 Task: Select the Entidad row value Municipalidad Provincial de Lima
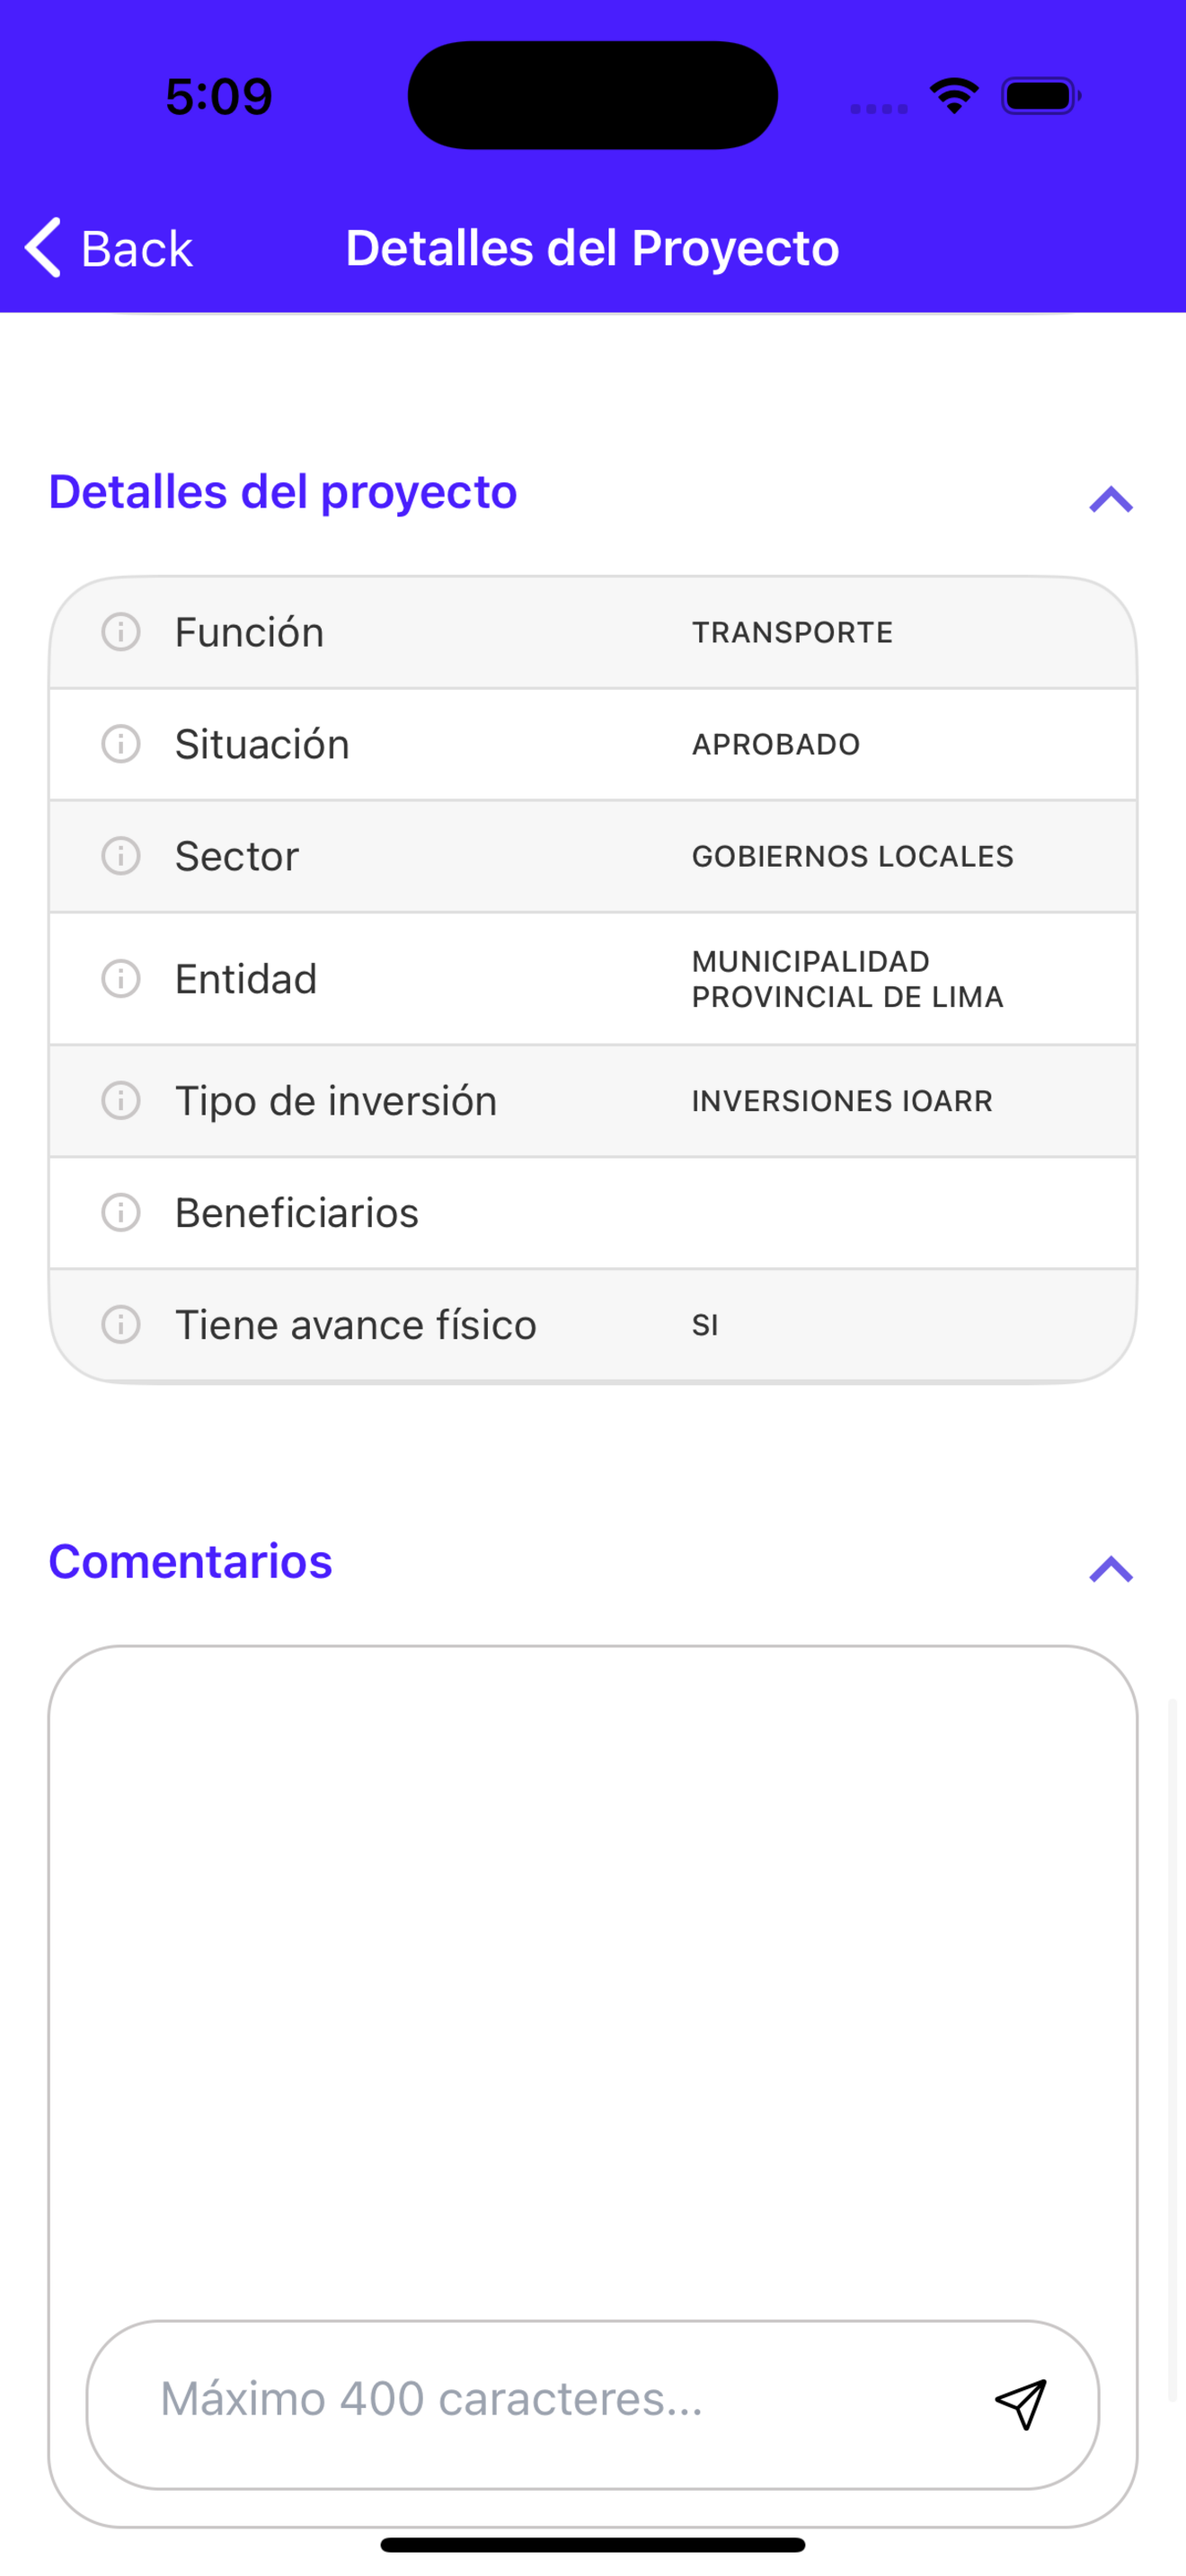click(847, 979)
